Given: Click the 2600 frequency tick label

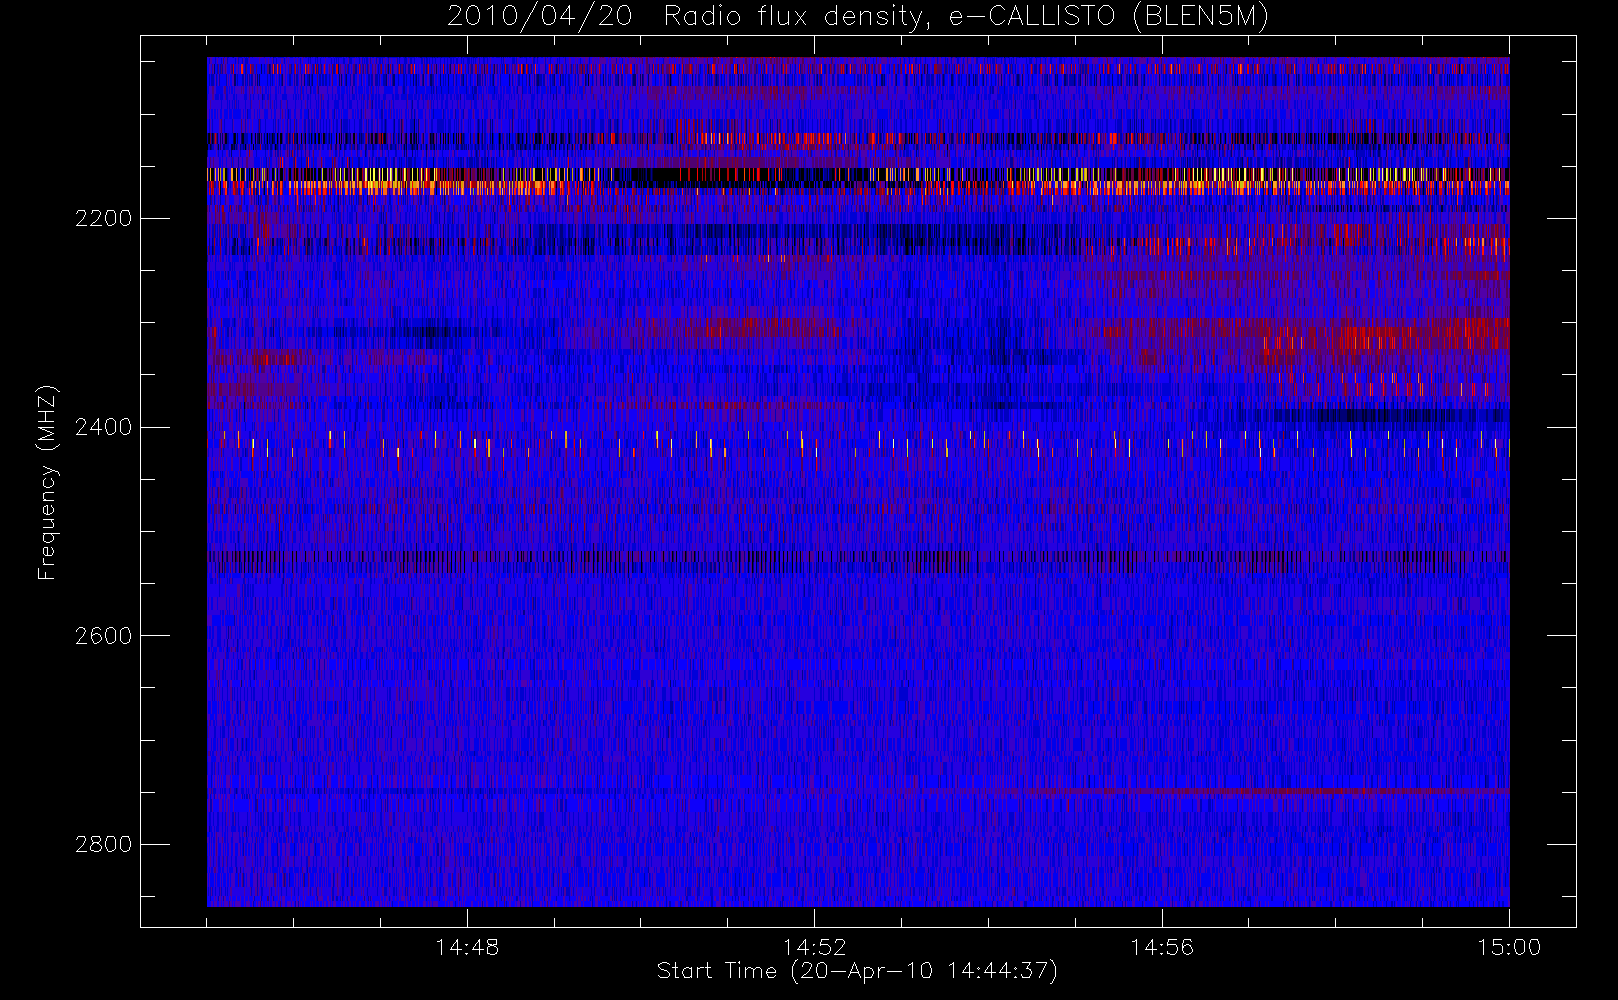Looking at the screenshot, I should [104, 637].
